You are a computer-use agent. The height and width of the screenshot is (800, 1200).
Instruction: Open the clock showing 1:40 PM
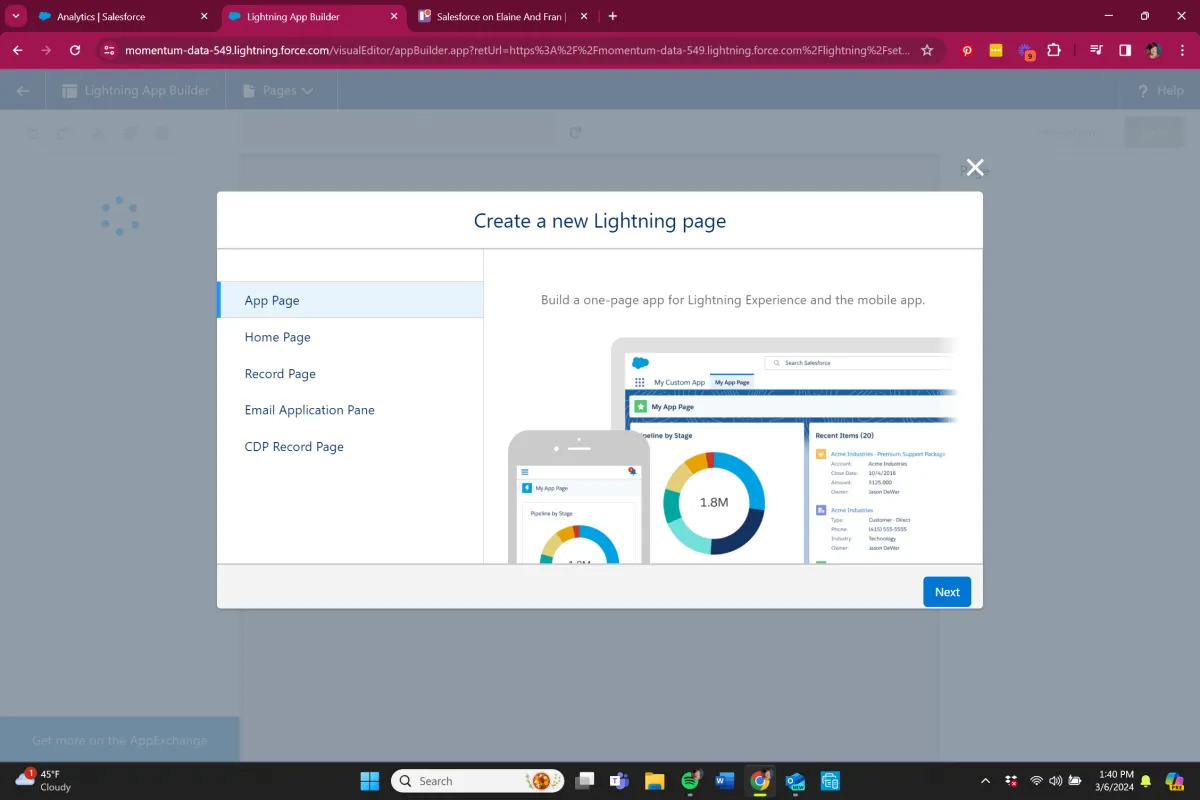pos(1115,781)
